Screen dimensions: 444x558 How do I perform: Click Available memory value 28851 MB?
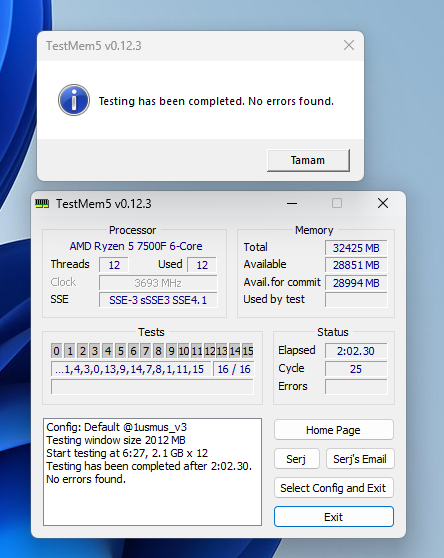[356, 265]
